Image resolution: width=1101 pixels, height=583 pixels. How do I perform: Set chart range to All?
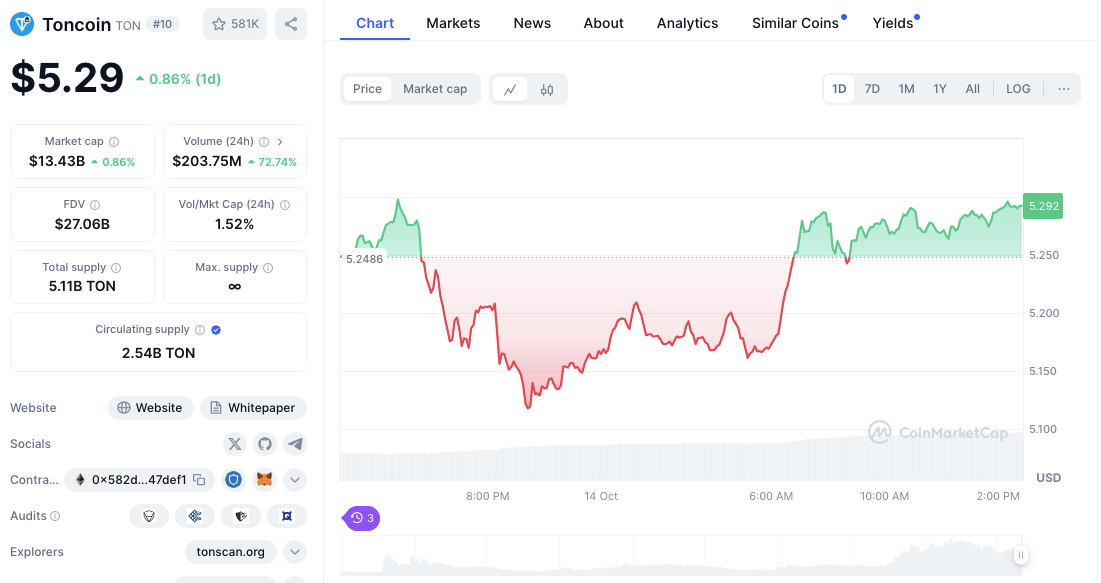[x=973, y=89]
